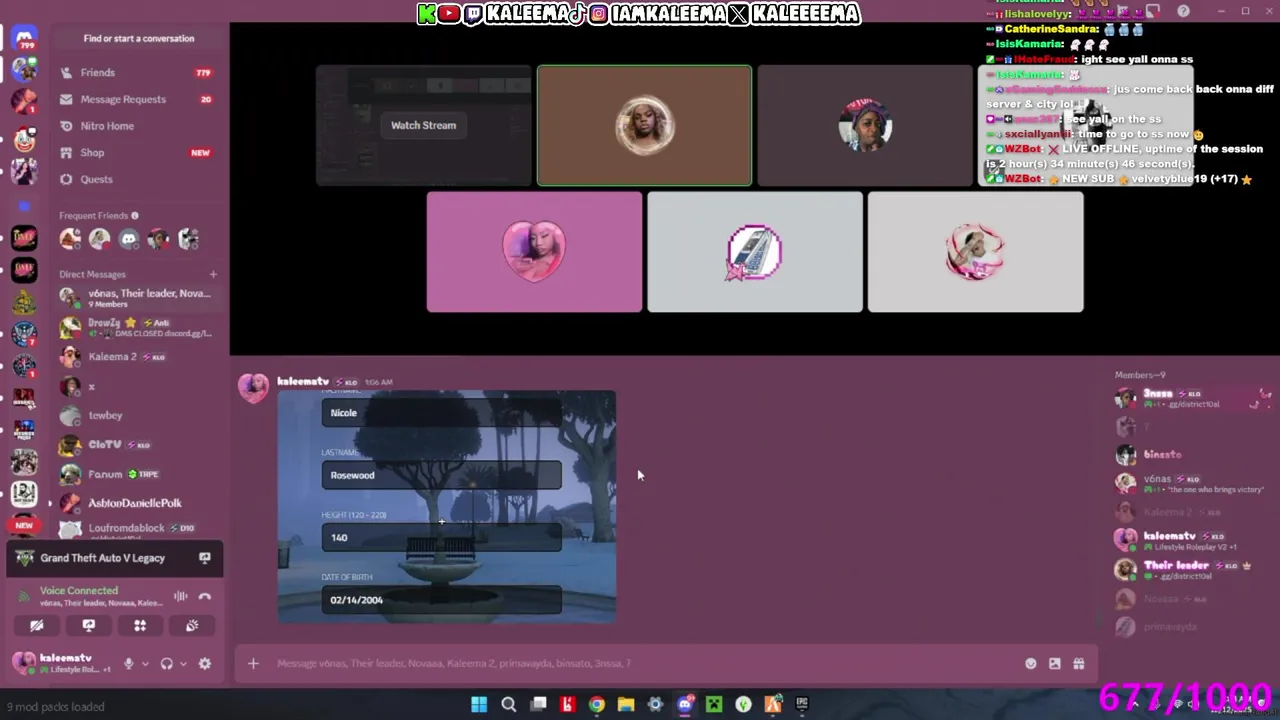Open the clown emoji server
This screenshot has width=1280, height=720.
24,140
